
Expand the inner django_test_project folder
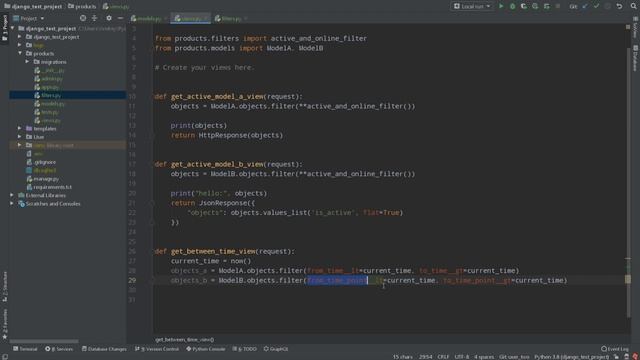pos(20,37)
